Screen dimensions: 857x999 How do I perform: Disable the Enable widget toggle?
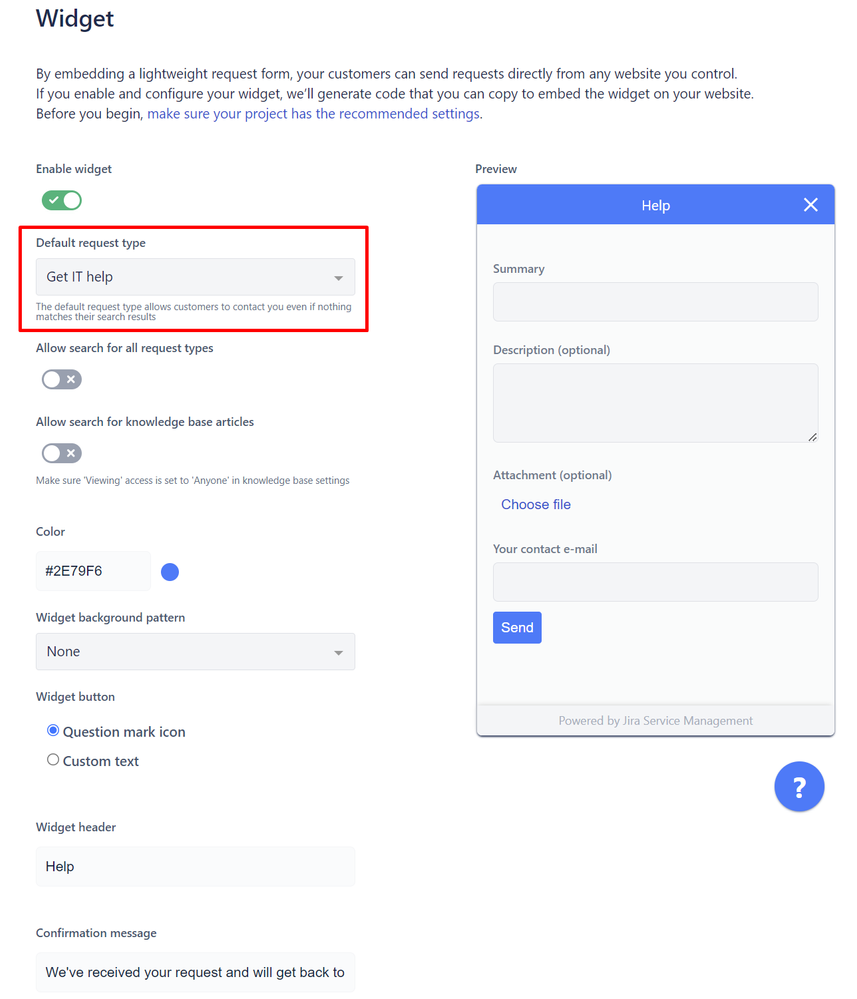[x=62, y=200]
